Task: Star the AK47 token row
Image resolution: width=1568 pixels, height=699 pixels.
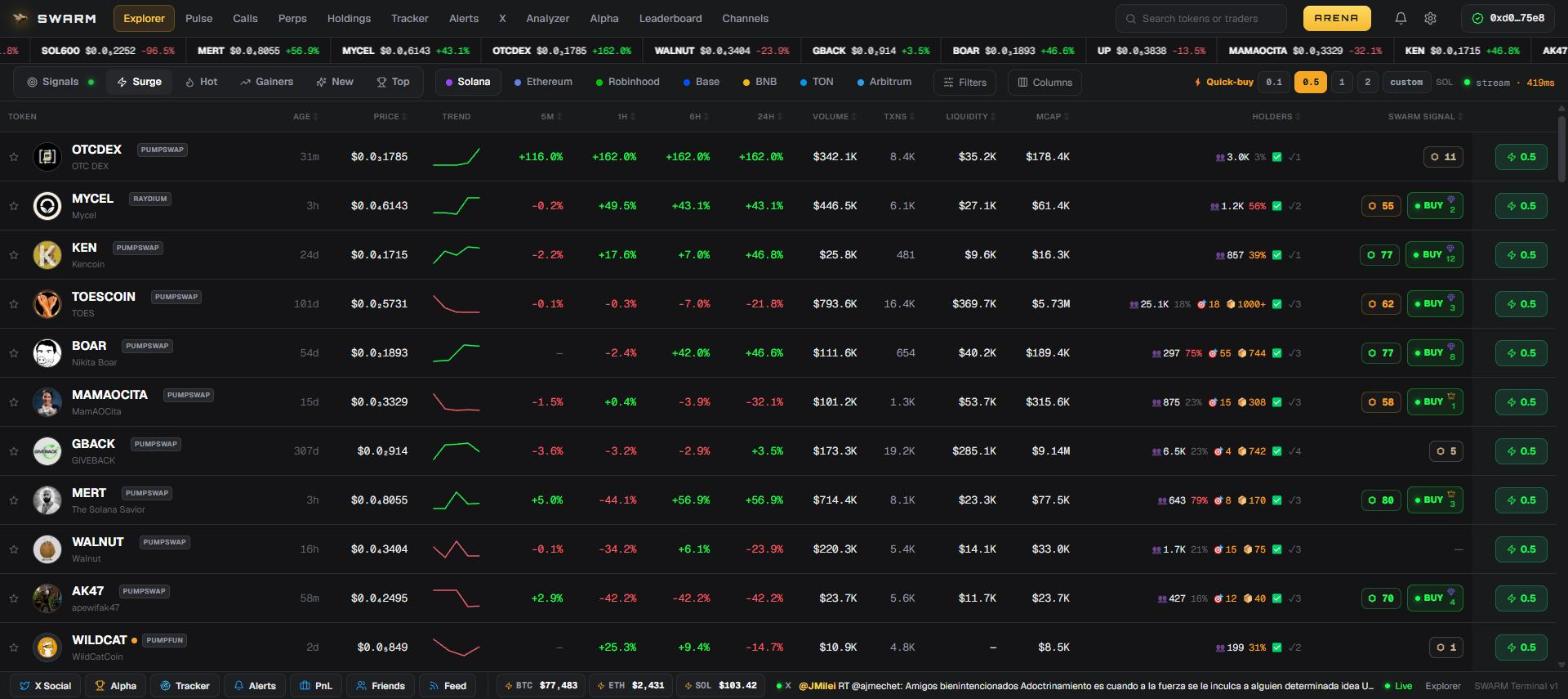Action: [14, 598]
